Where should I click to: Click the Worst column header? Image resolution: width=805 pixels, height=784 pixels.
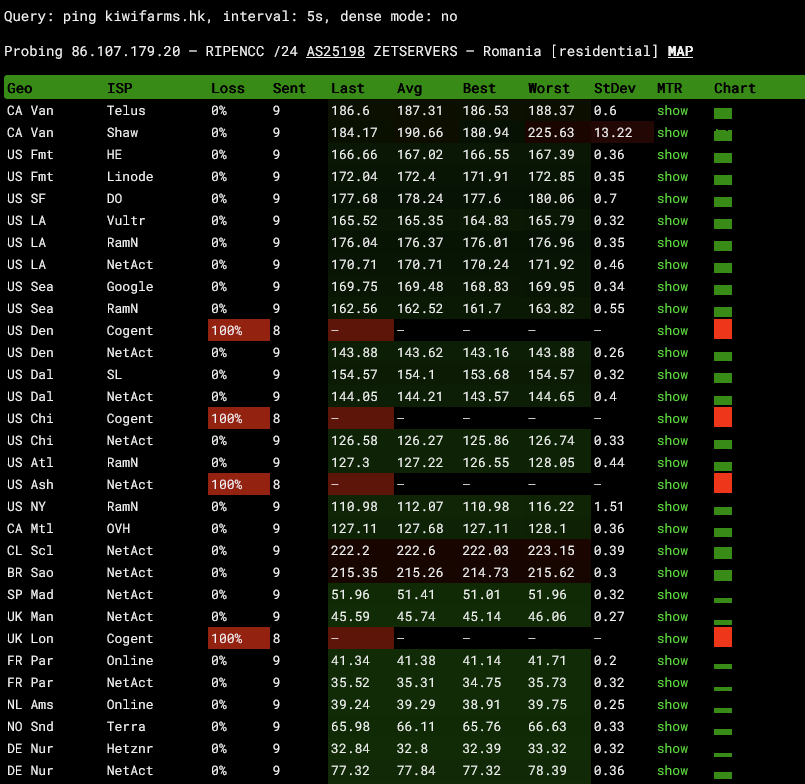pyautogui.click(x=549, y=88)
